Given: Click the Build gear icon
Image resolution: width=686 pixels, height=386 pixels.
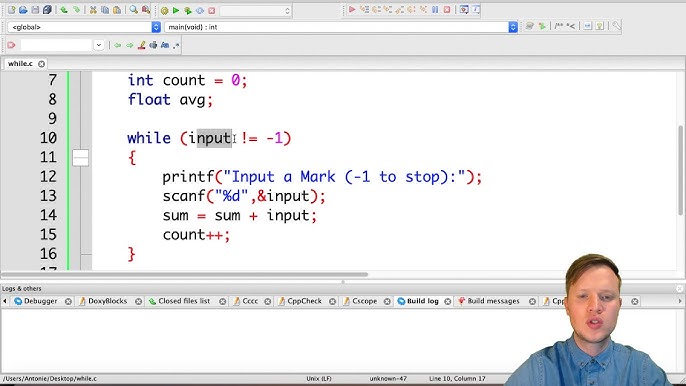Looking at the screenshot, I should (164, 10).
